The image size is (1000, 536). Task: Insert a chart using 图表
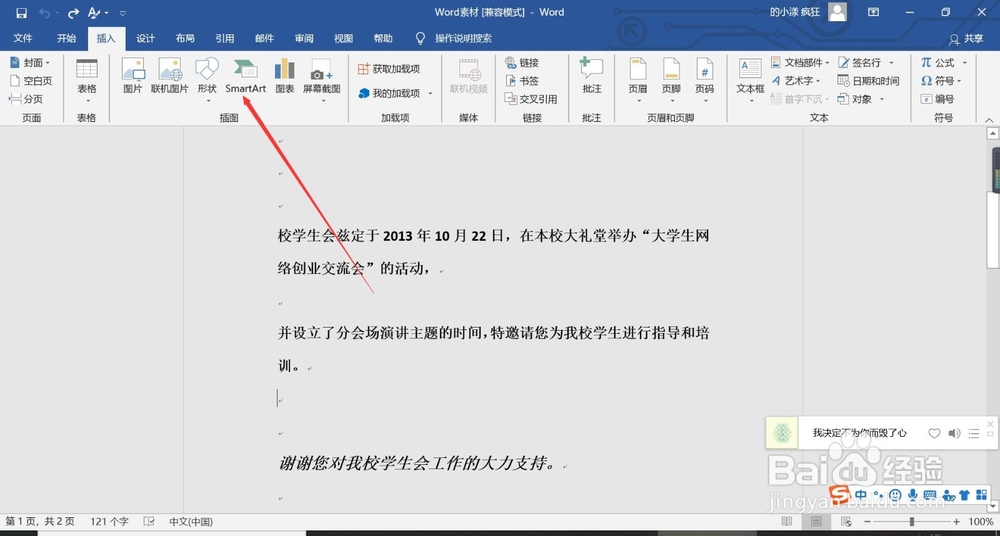284,77
